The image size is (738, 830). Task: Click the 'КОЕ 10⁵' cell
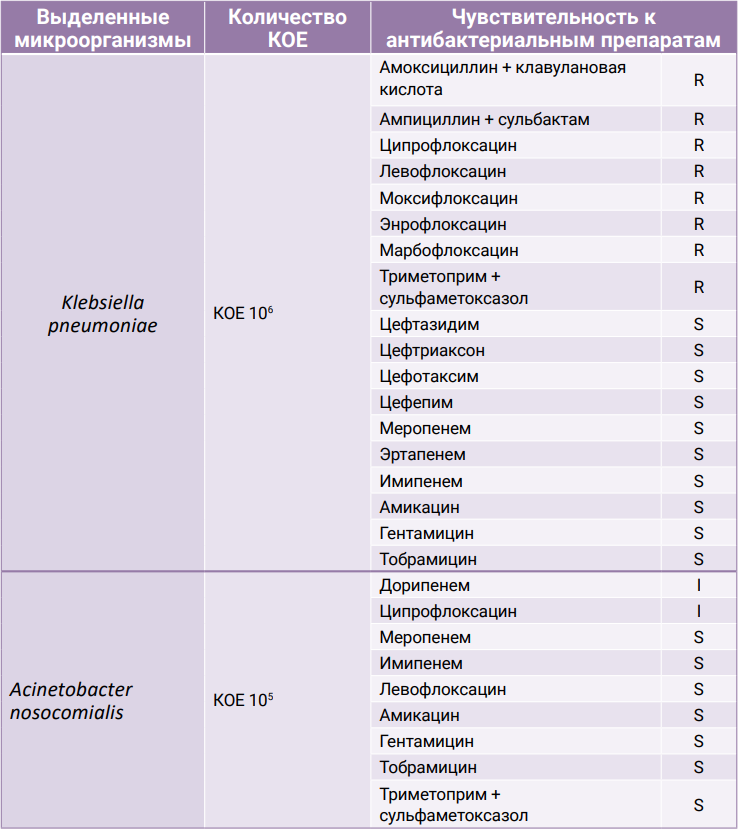coord(243,700)
